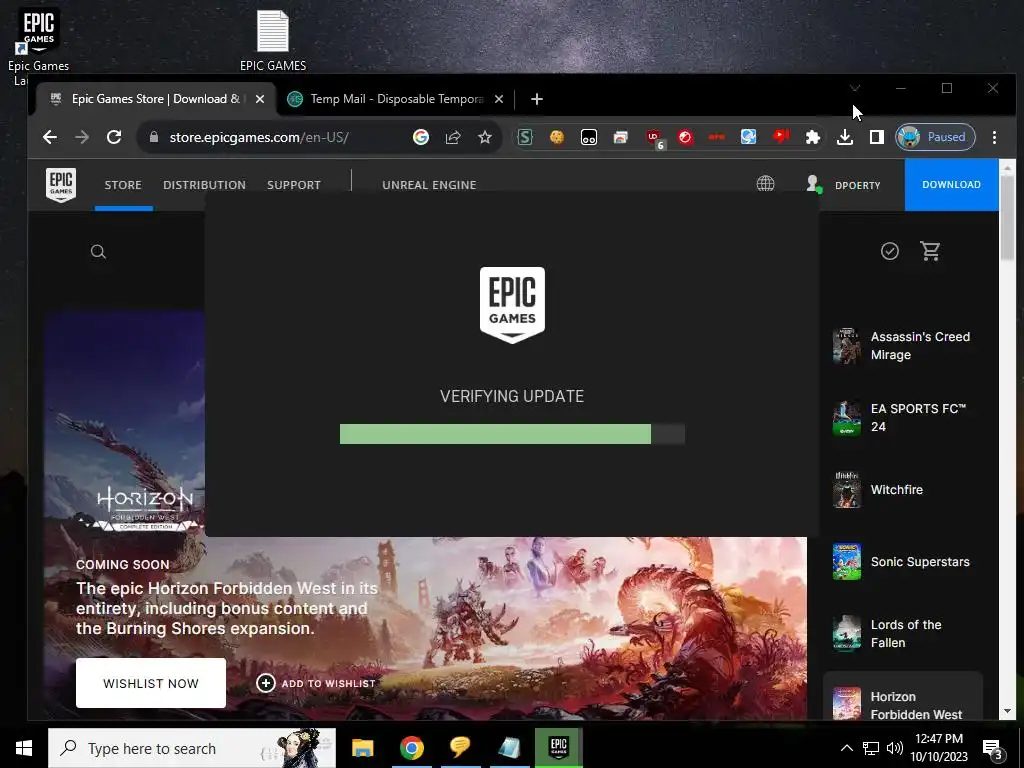The width and height of the screenshot is (1024, 768).
Task: Open the notification center icon
Action: click(993, 748)
